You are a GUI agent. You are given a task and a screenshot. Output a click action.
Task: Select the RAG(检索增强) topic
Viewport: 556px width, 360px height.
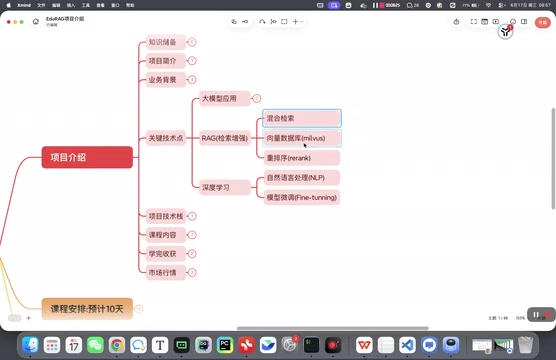[x=225, y=138]
